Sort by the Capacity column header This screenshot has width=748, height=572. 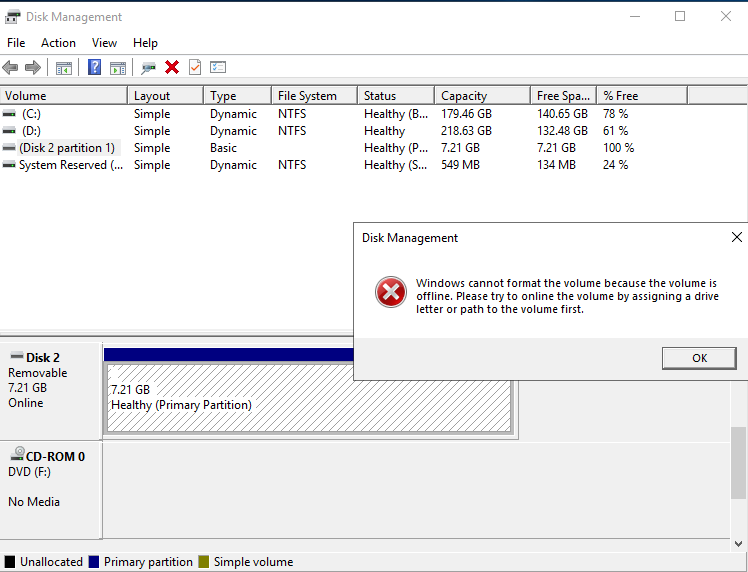482,95
